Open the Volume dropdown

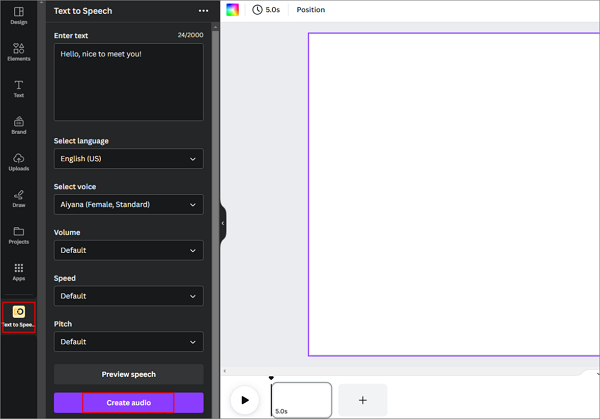click(129, 250)
